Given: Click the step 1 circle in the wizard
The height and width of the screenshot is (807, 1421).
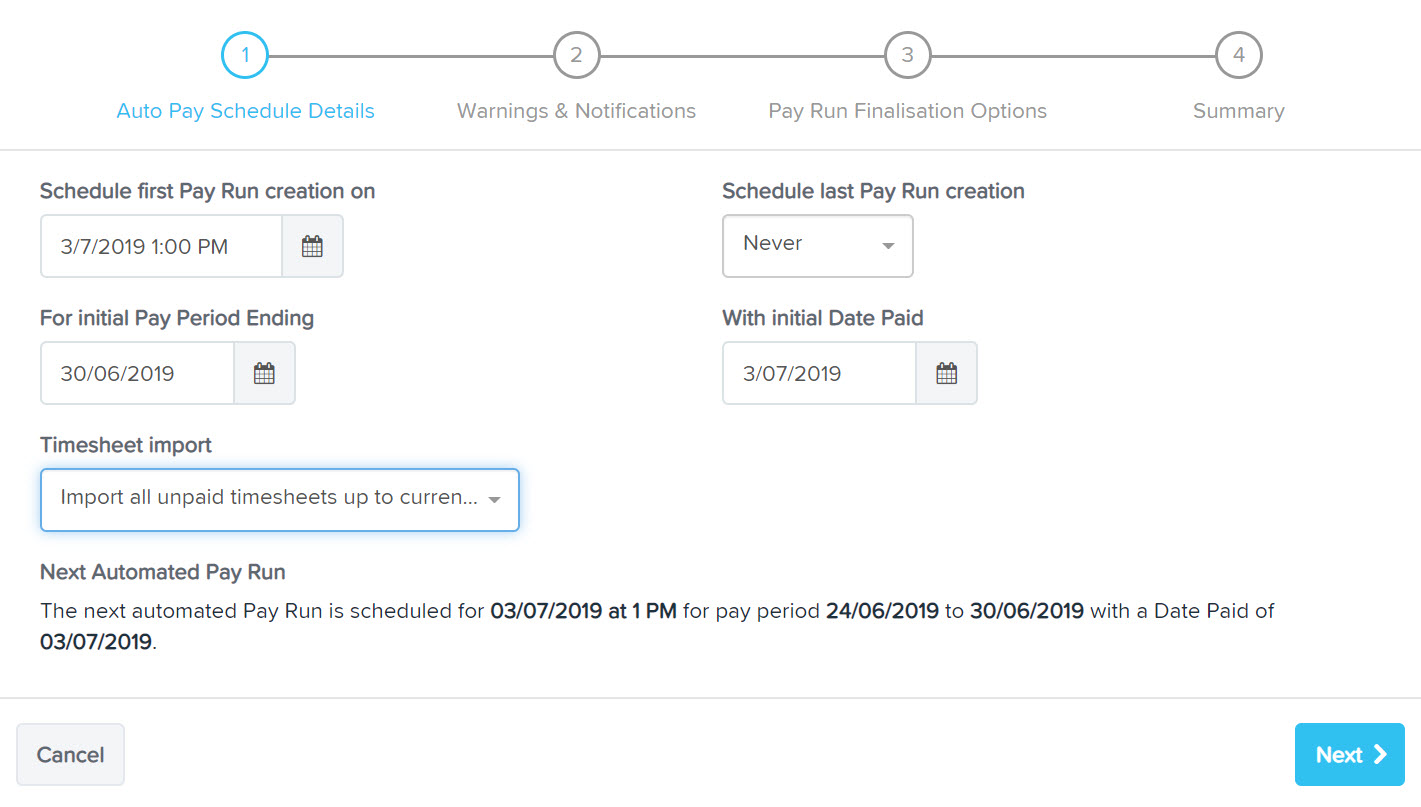Looking at the screenshot, I should point(245,55).
